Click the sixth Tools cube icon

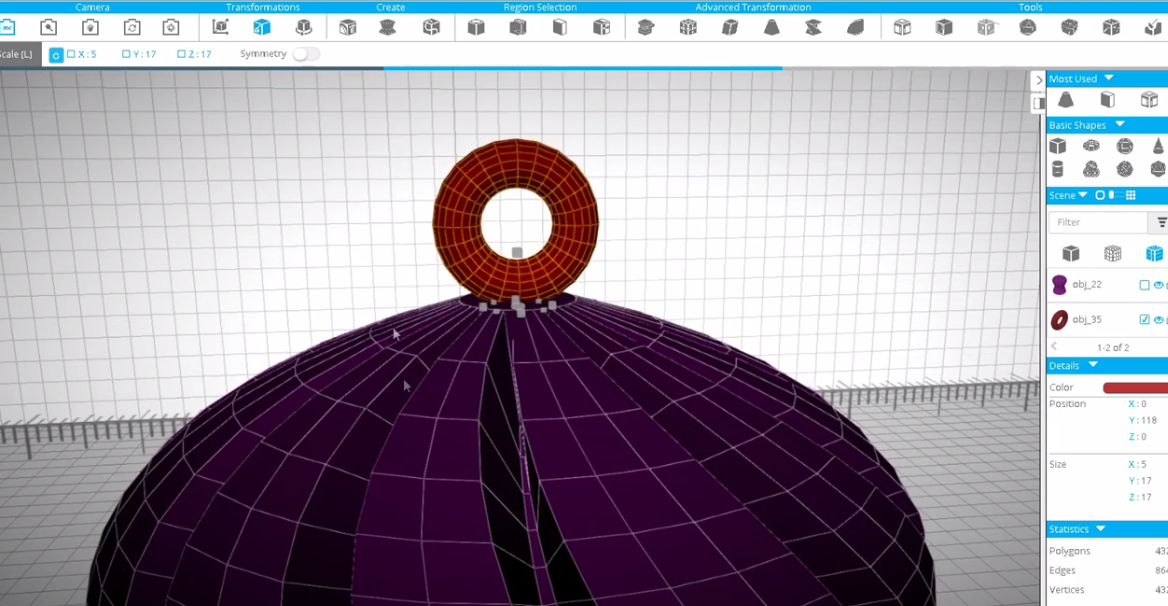click(x=1111, y=28)
